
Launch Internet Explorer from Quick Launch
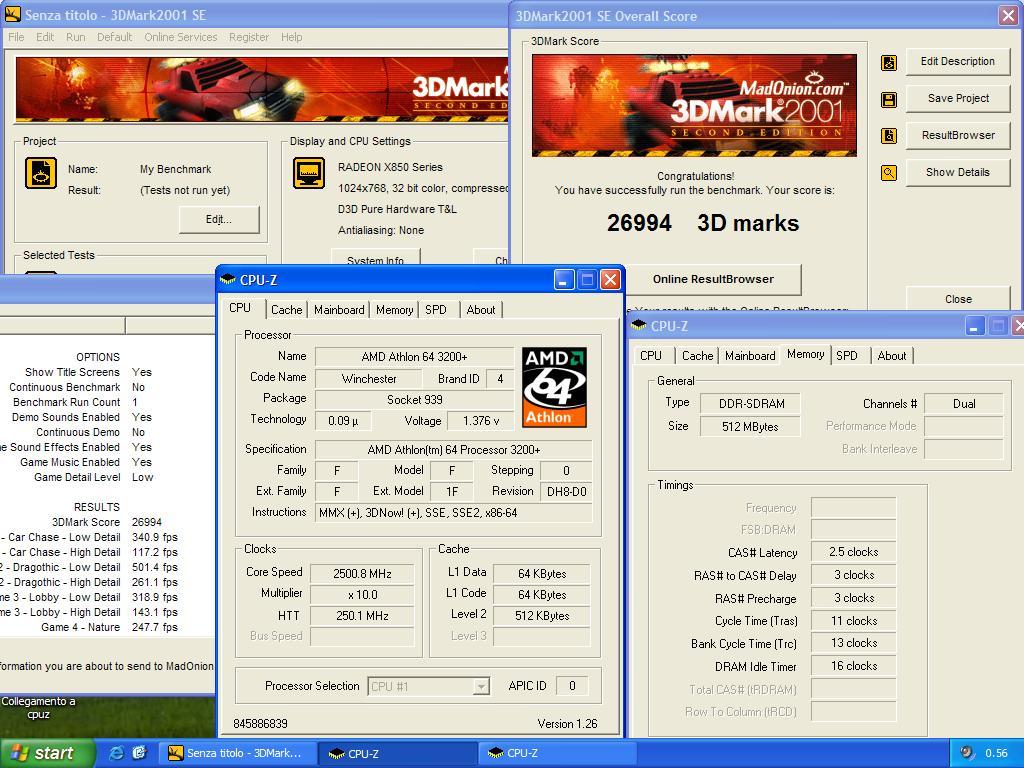pos(116,753)
